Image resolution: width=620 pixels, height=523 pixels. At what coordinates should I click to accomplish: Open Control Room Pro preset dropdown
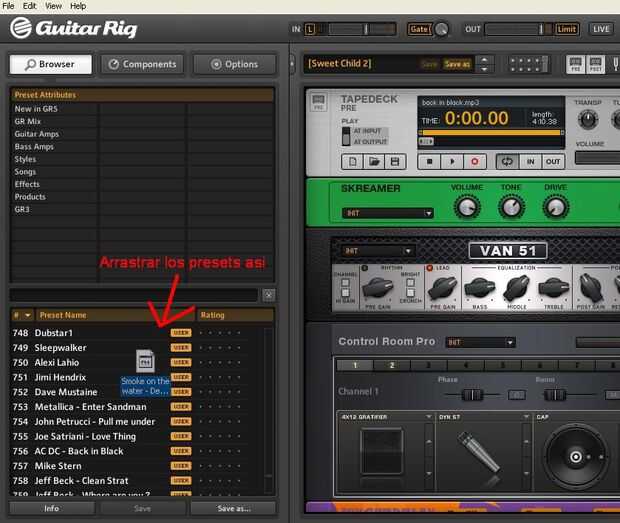(480, 342)
